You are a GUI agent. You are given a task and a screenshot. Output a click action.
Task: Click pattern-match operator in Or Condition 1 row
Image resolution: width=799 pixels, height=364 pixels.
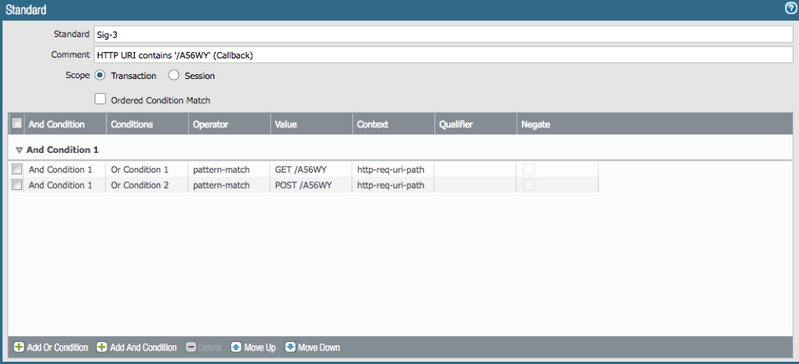click(x=229, y=169)
